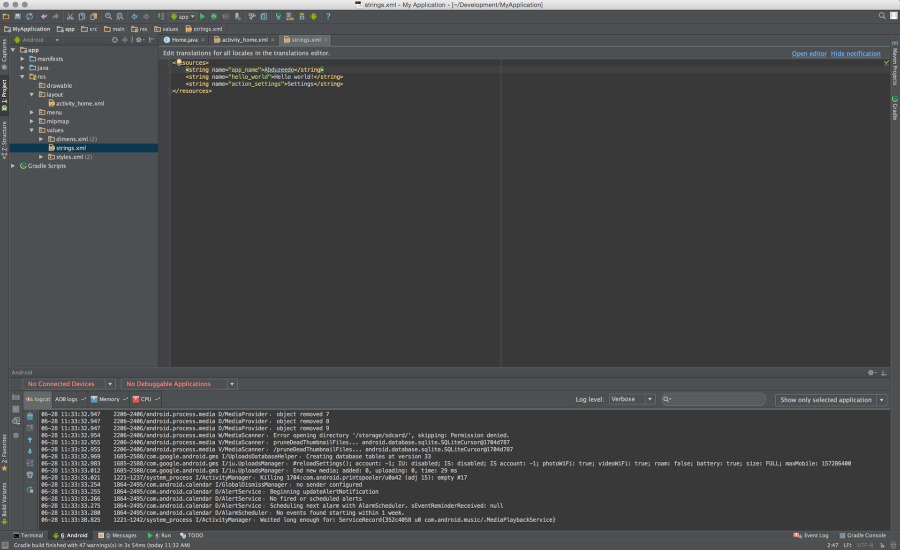Open the Android Device Monitor icon
900x550 pixels.
click(313, 17)
